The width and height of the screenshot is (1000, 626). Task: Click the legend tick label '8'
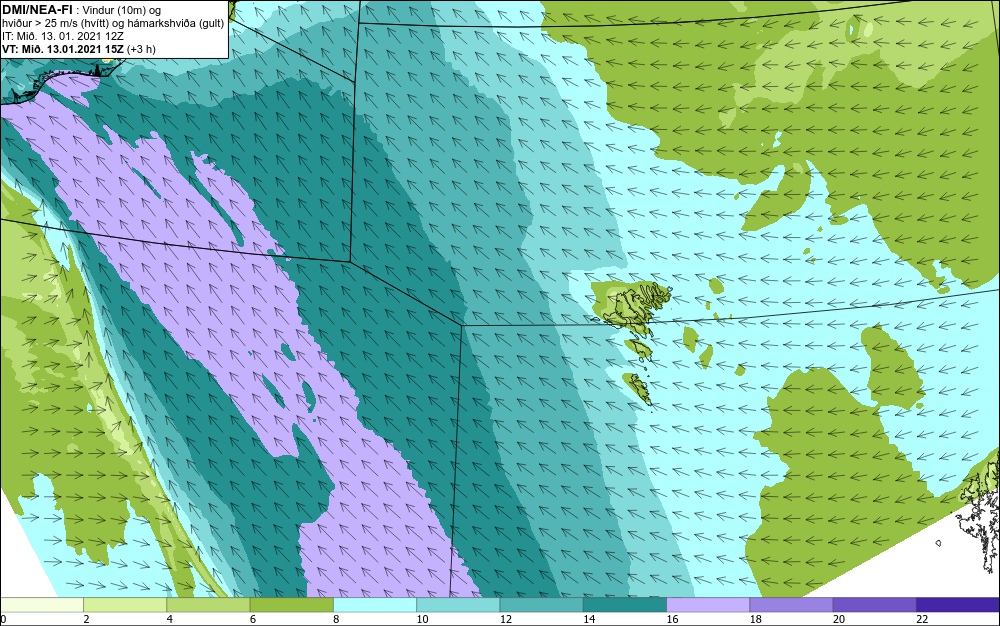(x=337, y=619)
